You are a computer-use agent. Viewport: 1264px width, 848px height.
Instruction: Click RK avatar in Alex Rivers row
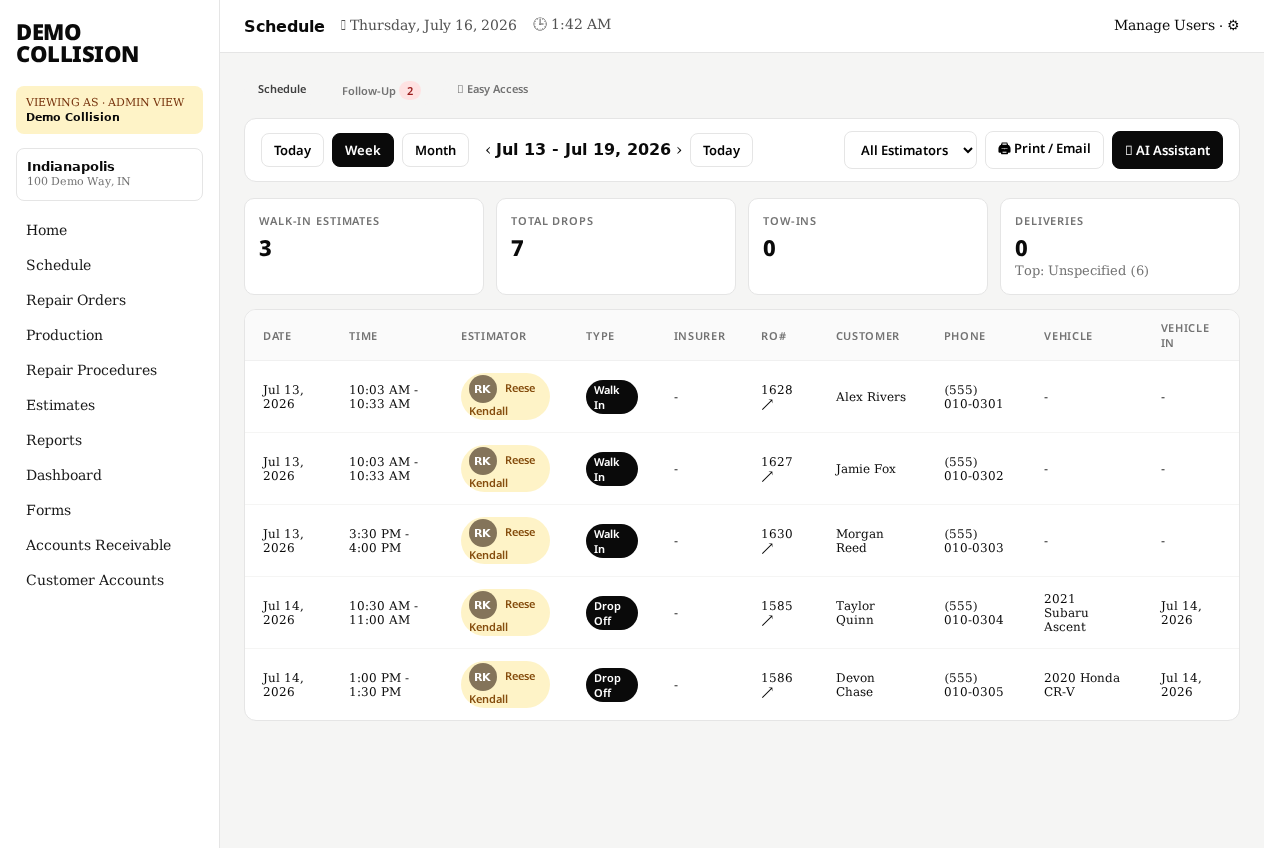[x=483, y=389]
